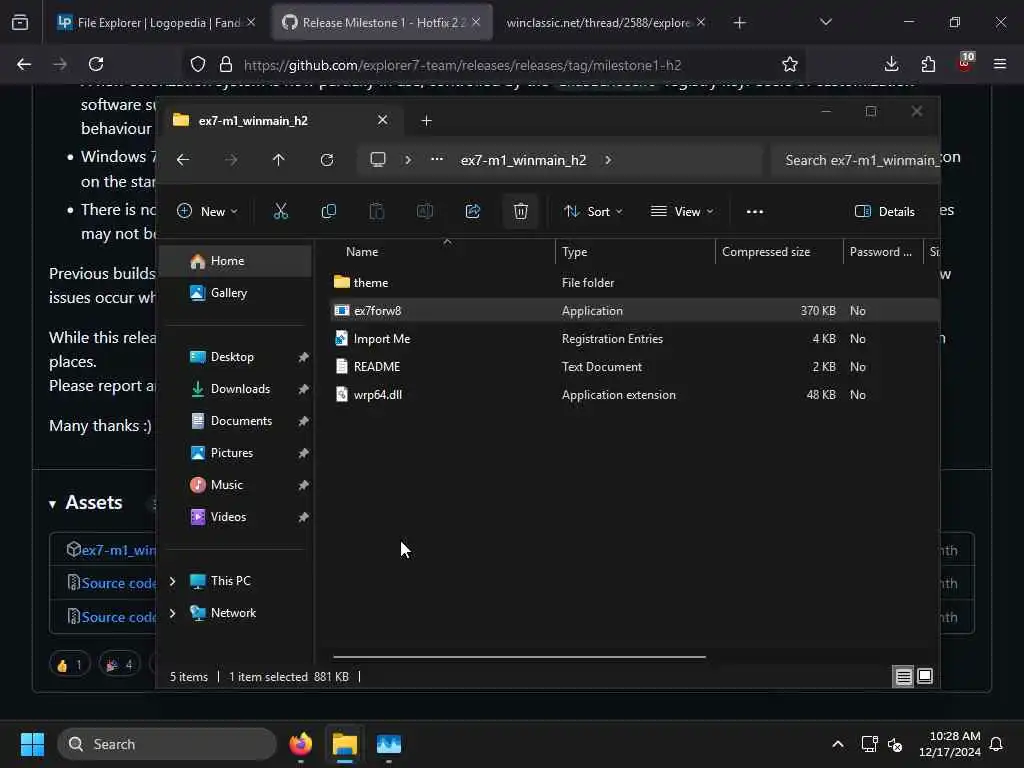Screen dimensions: 1024x768
Task: Sort by the Compressed size column header
Action: pyautogui.click(x=779, y=251)
